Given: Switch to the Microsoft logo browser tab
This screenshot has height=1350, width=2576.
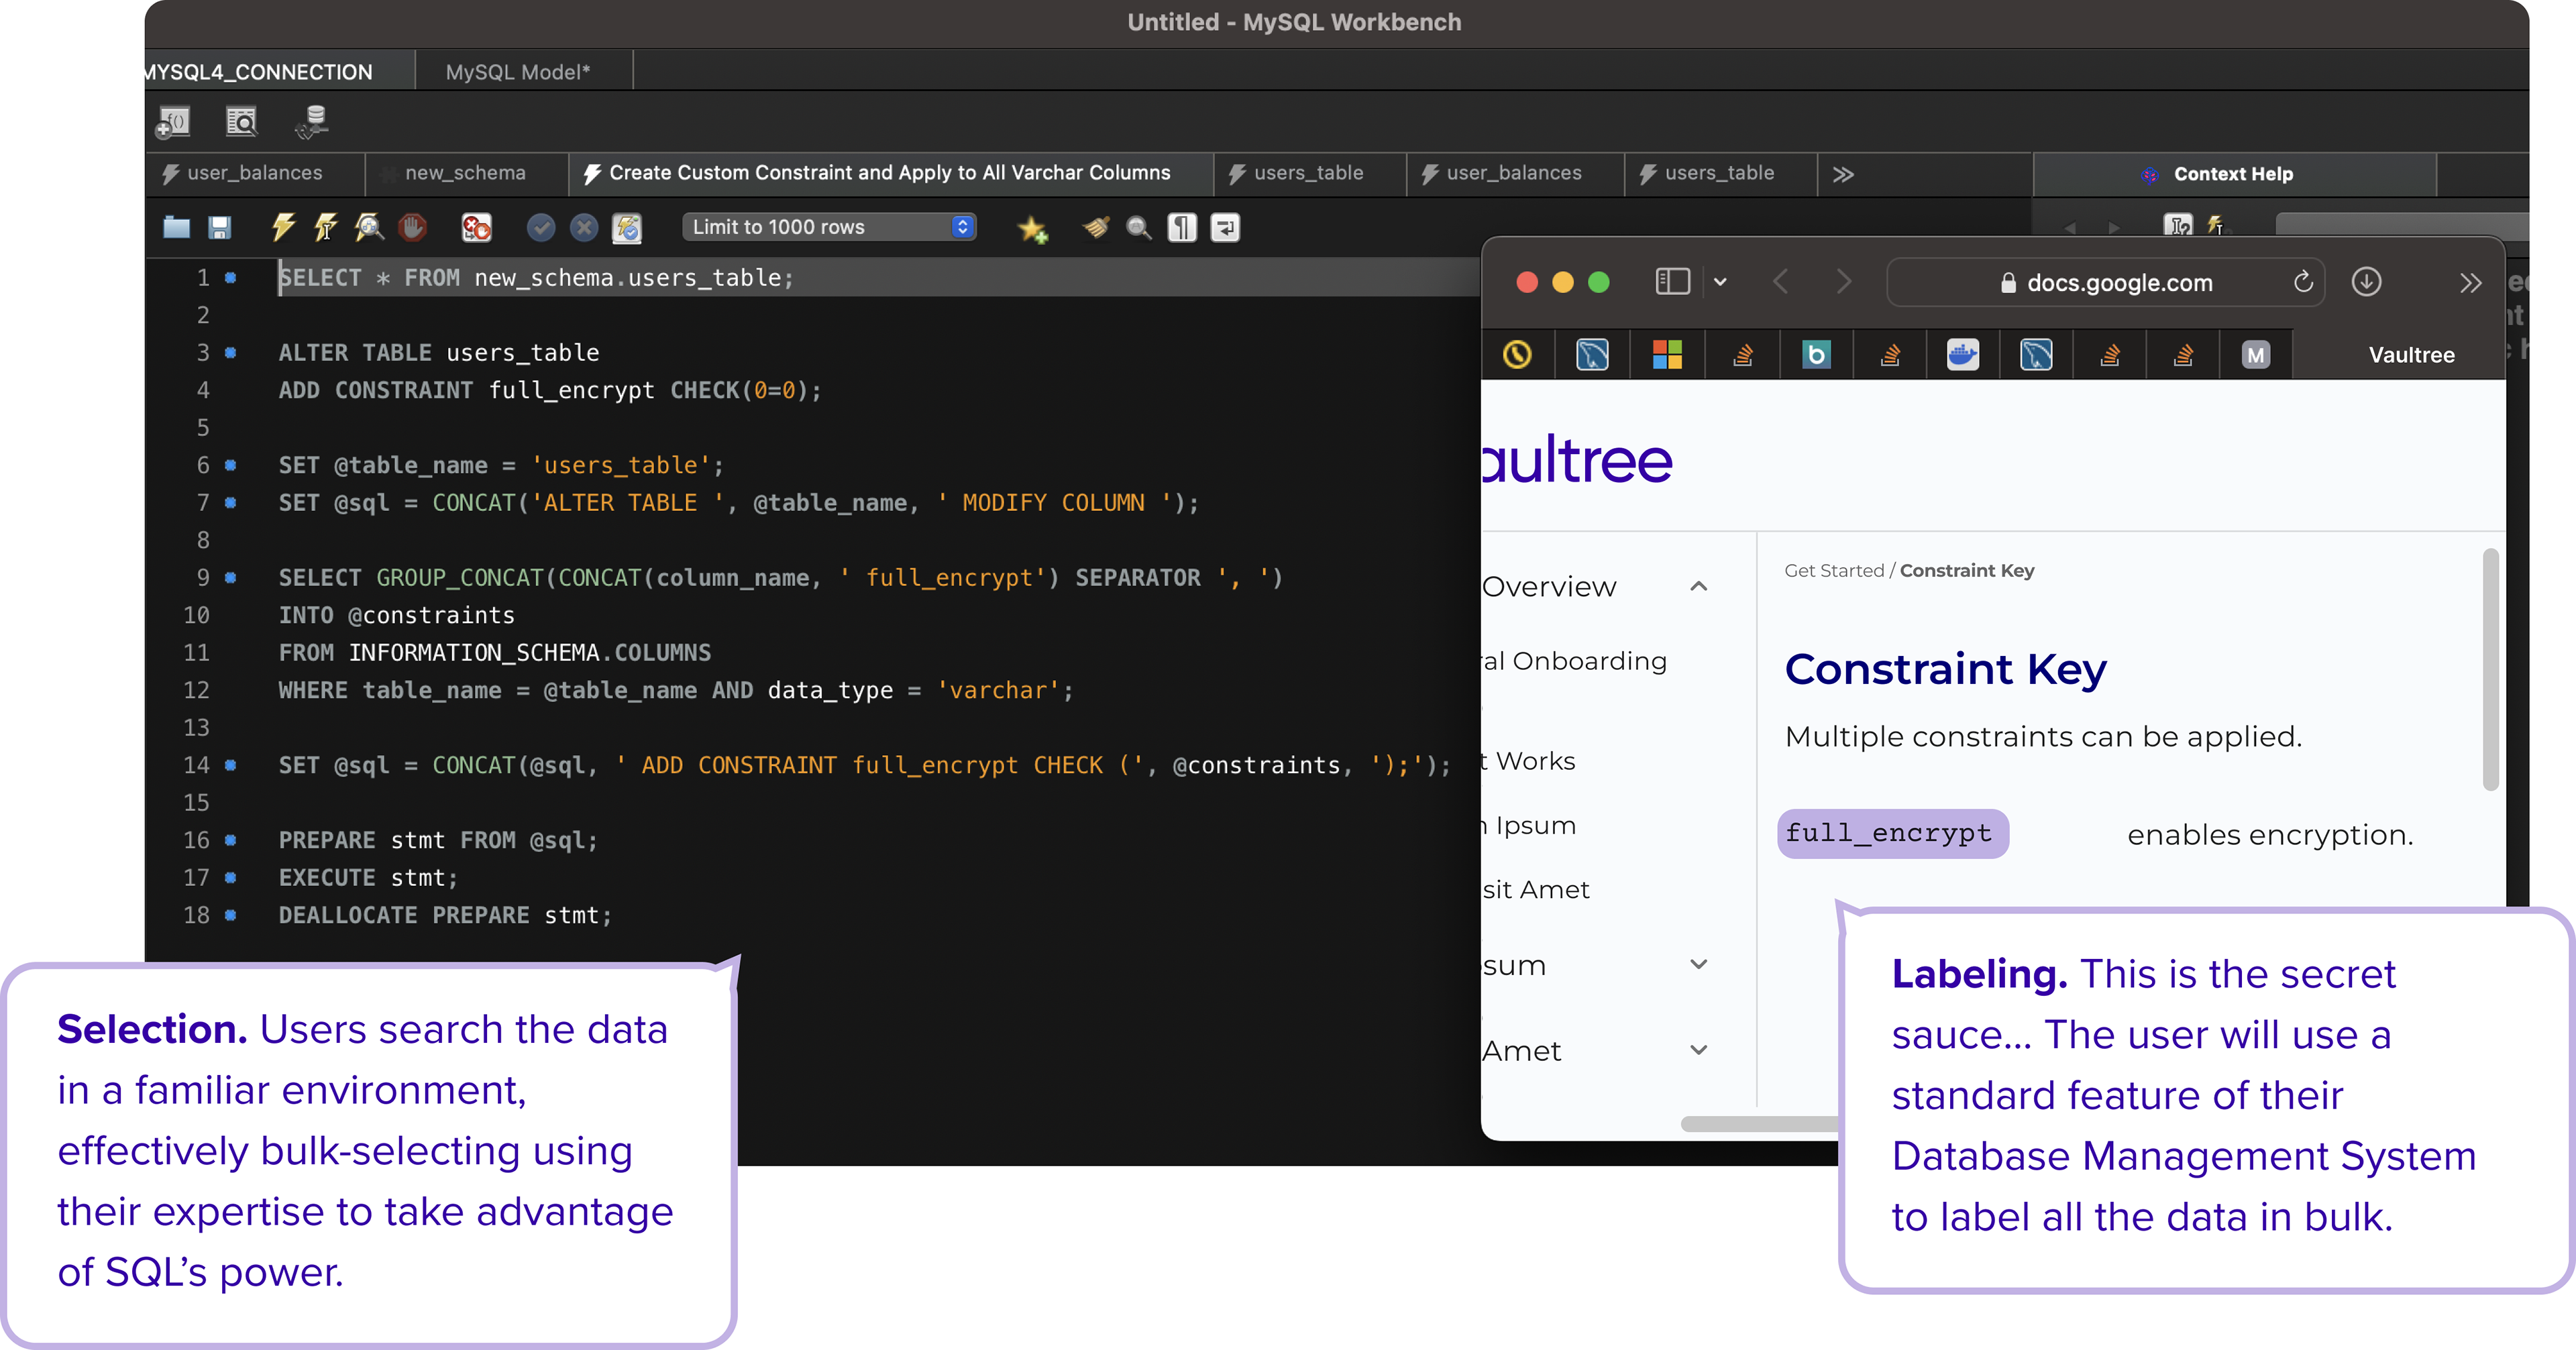Looking at the screenshot, I should pos(1667,354).
